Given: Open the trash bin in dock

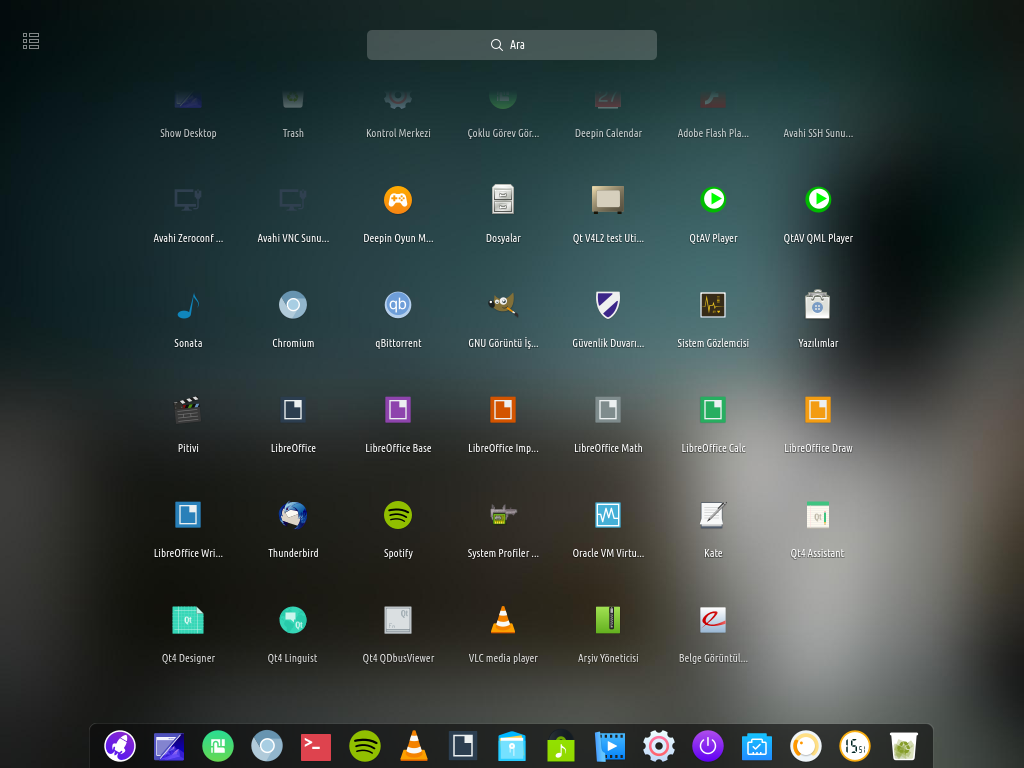Looking at the screenshot, I should click(903, 746).
